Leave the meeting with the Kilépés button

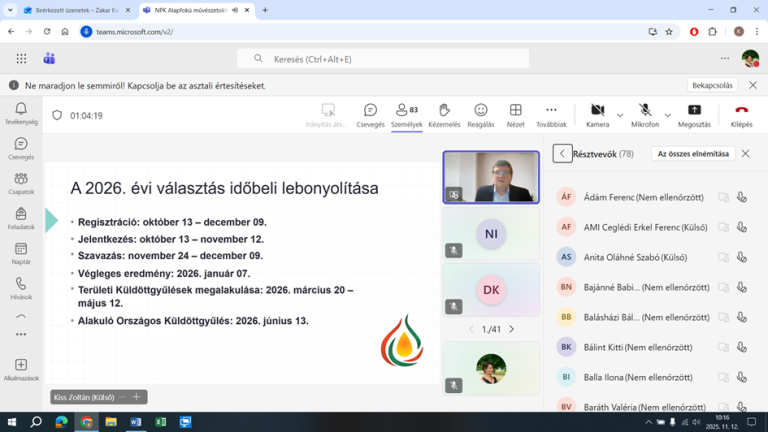[x=741, y=111]
